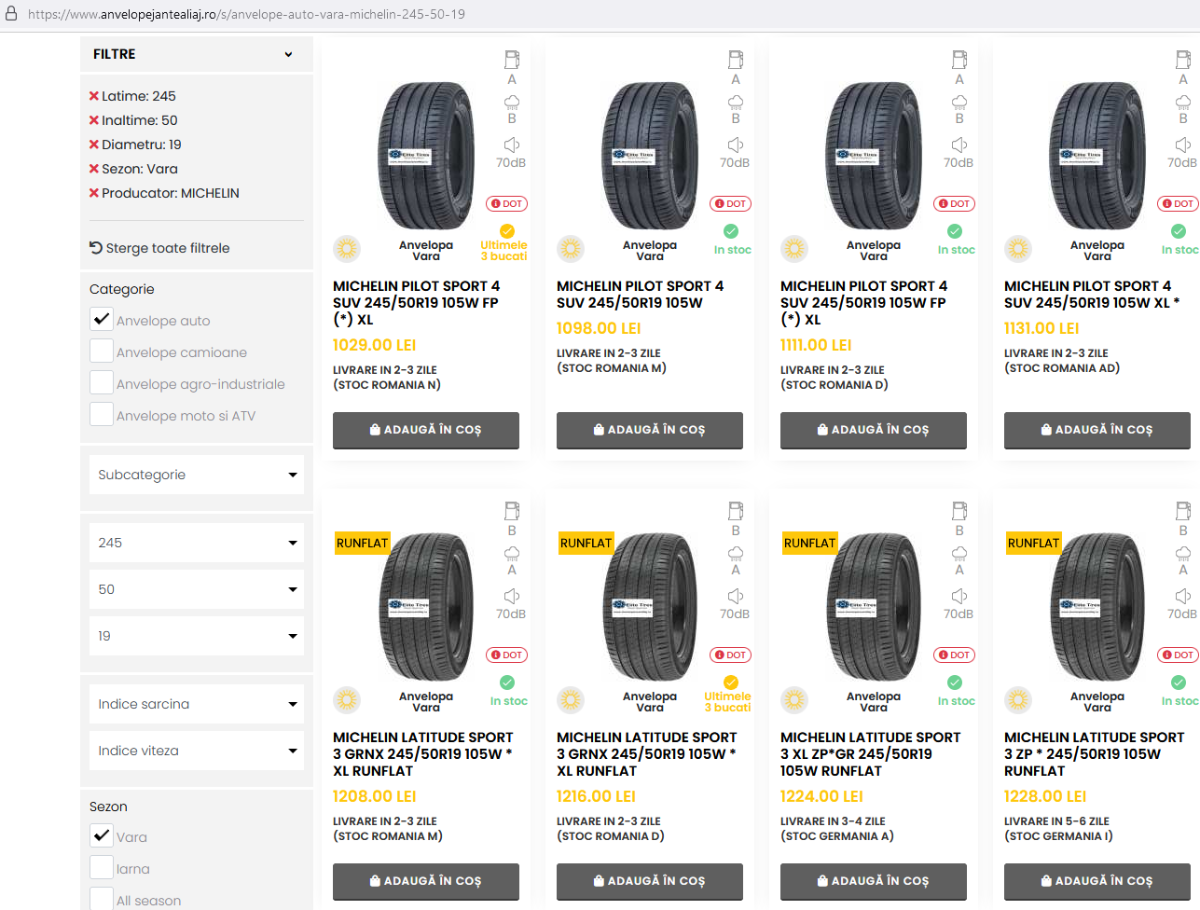Collapse the FILTRE panel header
The width and height of the screenshot is (1200, 910).
tap(196, 54)
